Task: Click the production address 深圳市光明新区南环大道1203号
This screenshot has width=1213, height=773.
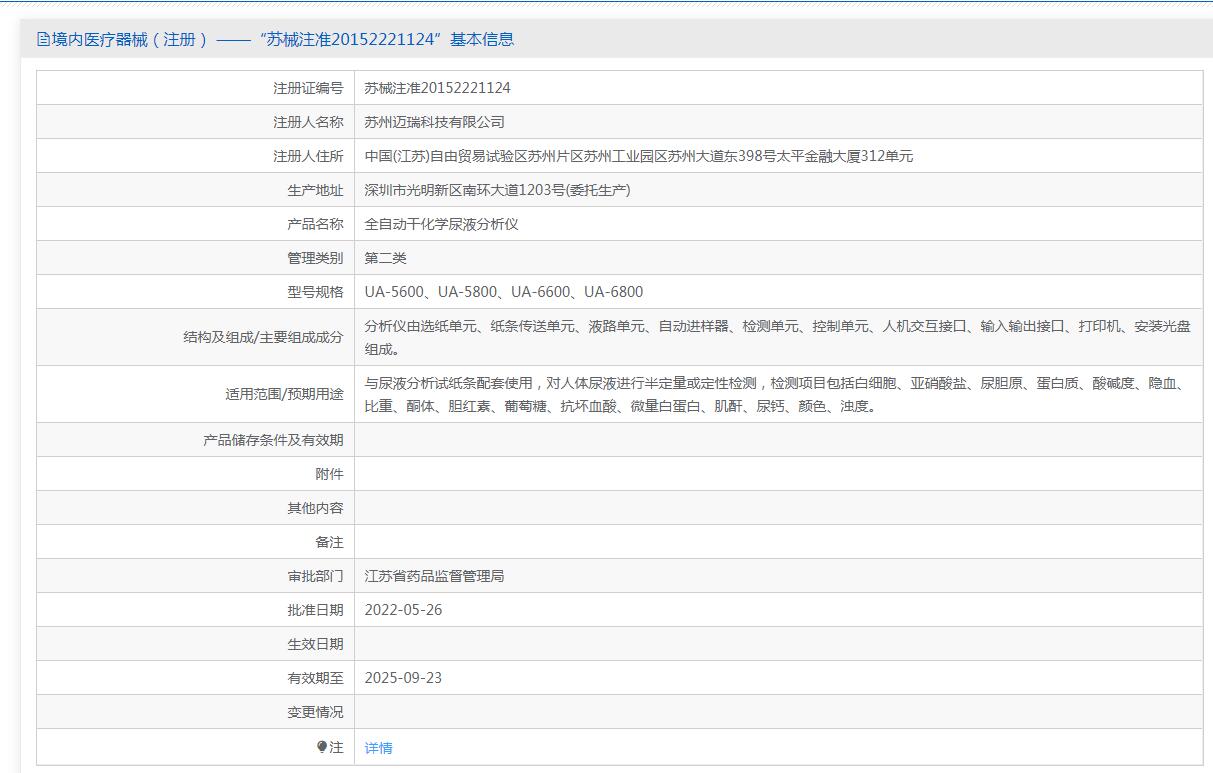Action: 497,190
